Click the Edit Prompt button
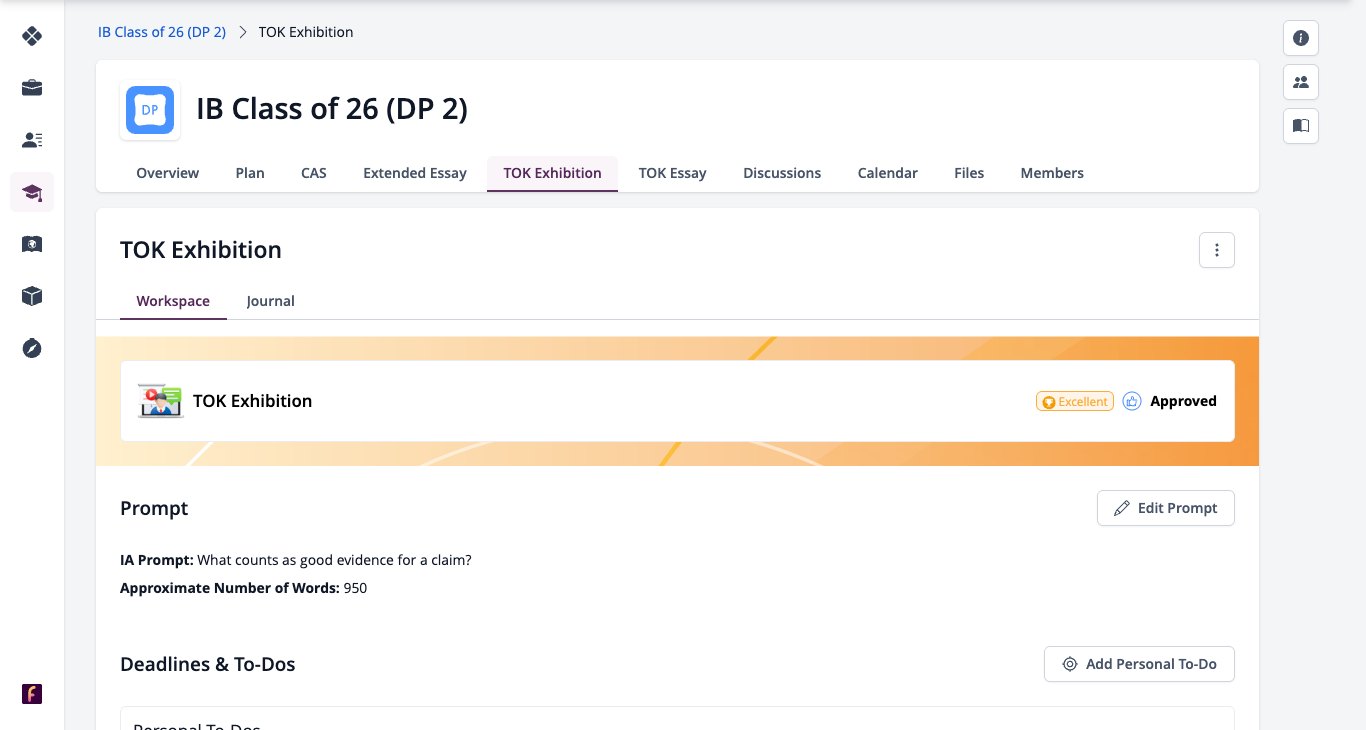 pyautogui.click(x=1166, y=508)
